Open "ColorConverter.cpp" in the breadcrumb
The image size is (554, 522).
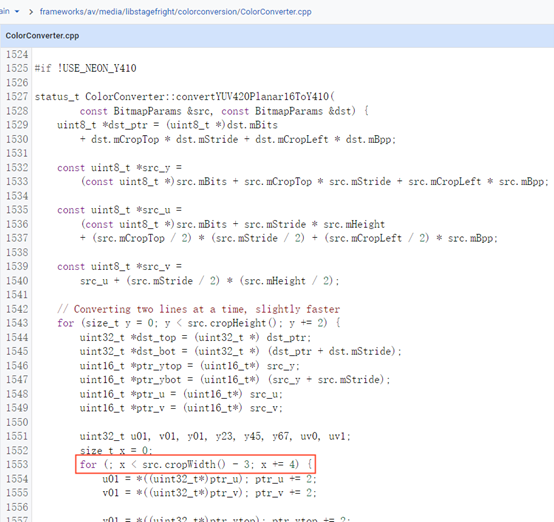(x=276, y=12)
